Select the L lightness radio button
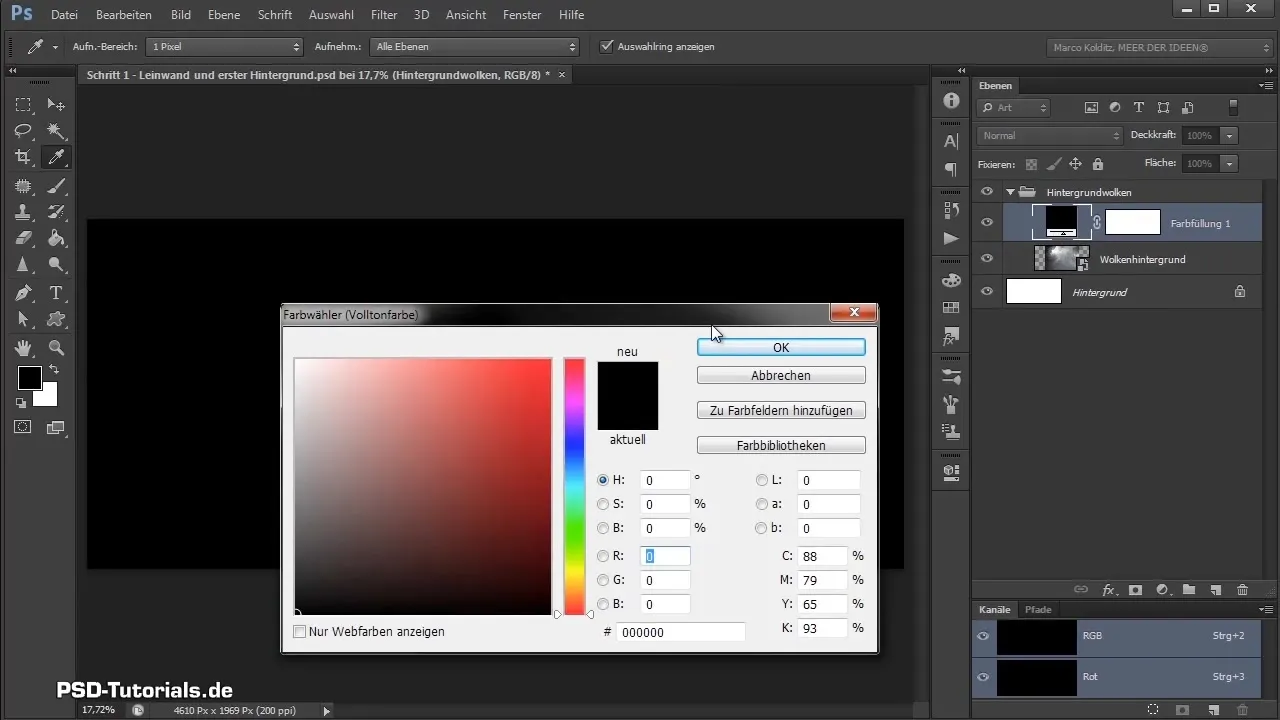This screenshot has height=720, width=1280. point(762,480)
